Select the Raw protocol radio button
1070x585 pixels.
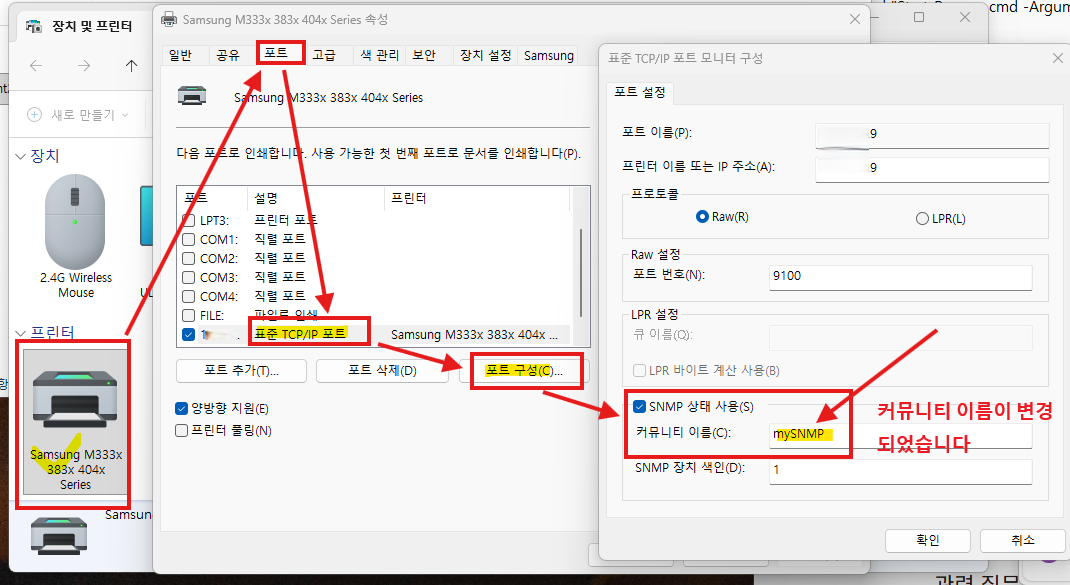pos(702,216)
